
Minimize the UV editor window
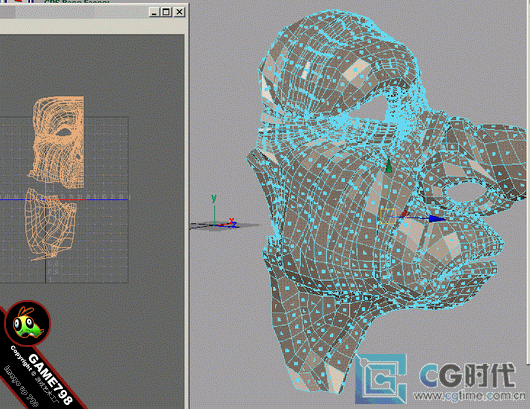(x=154, y=12)
